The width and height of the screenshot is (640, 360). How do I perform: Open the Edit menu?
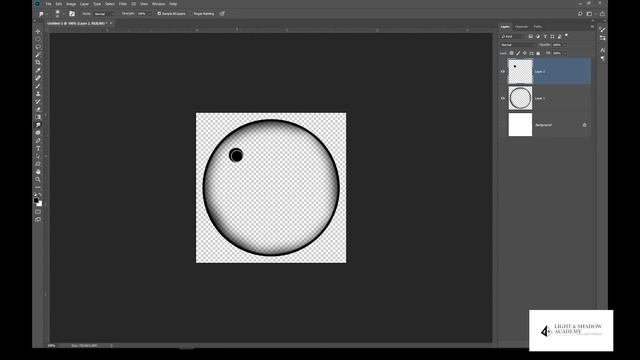click(59, 4)
